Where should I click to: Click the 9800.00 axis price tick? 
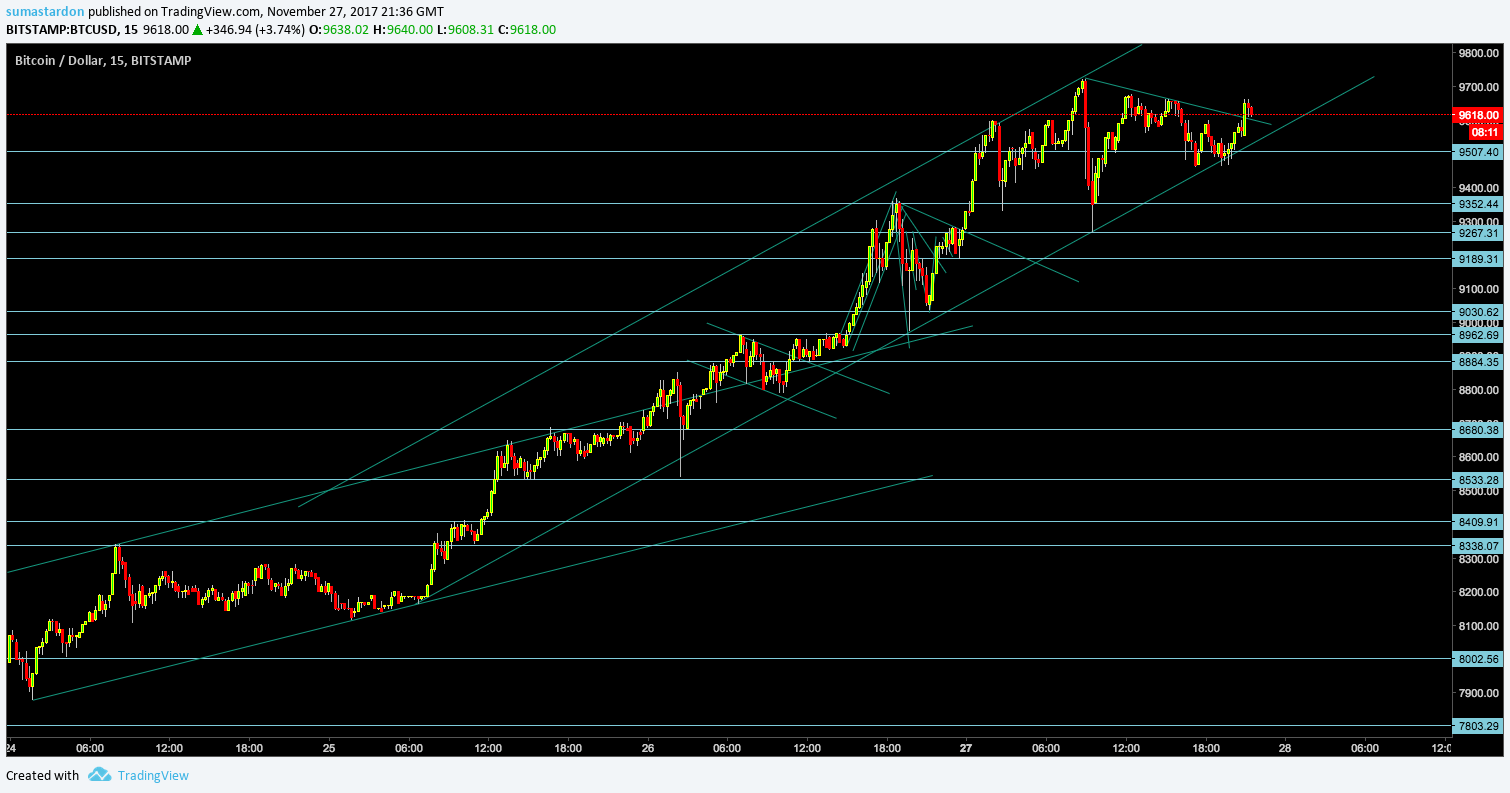(x=1478, y=54)
